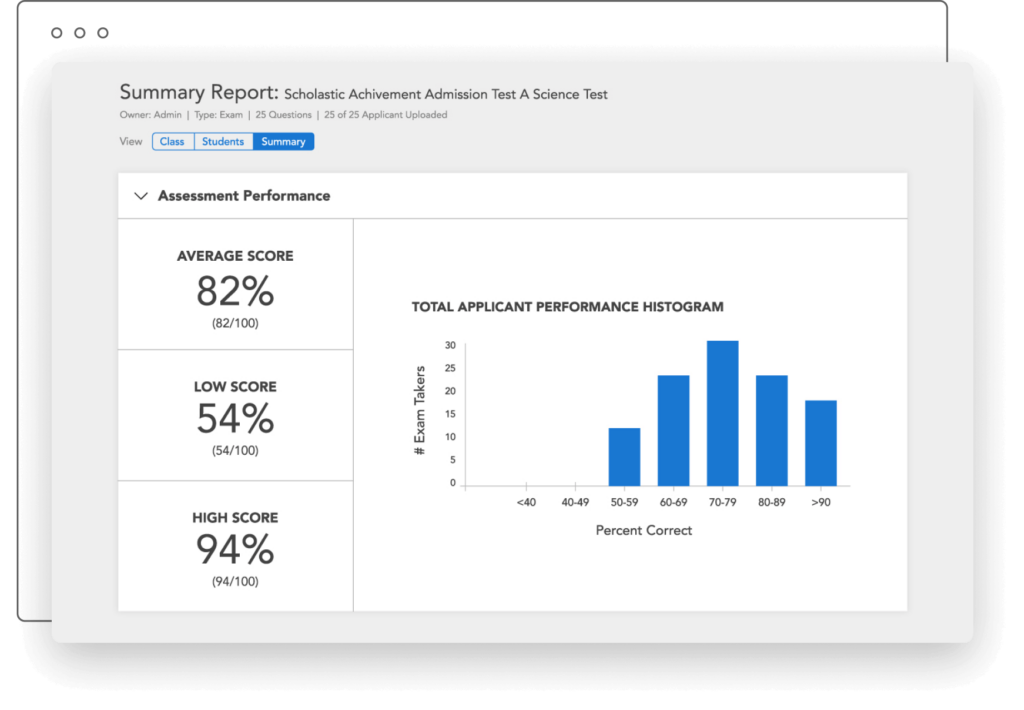The height and width of the screenshot is (710, 1024).
Task: Click the <40 axis label
Action: click(x=526, y=502)
